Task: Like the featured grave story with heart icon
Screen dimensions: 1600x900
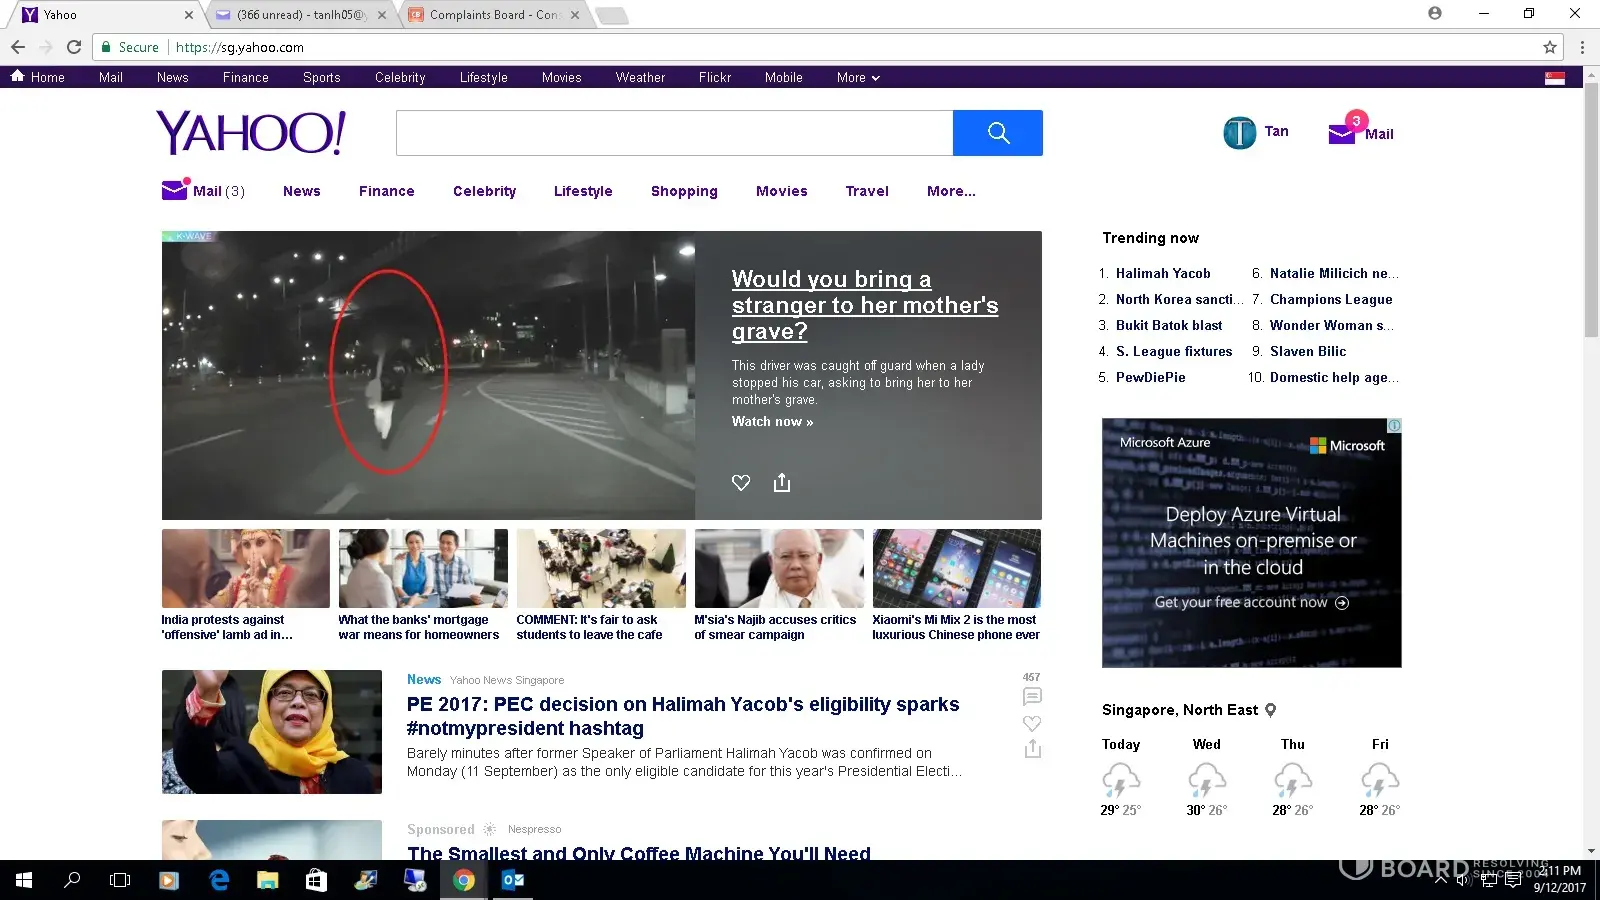Action: click(741, 483)
